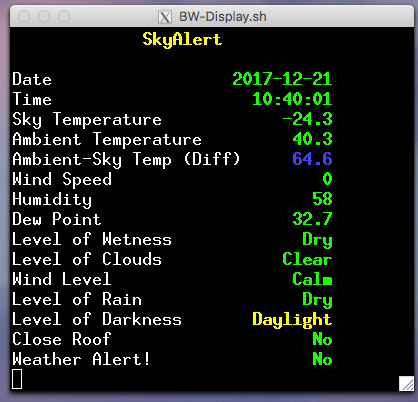Select the Clear cloud status

307,259
